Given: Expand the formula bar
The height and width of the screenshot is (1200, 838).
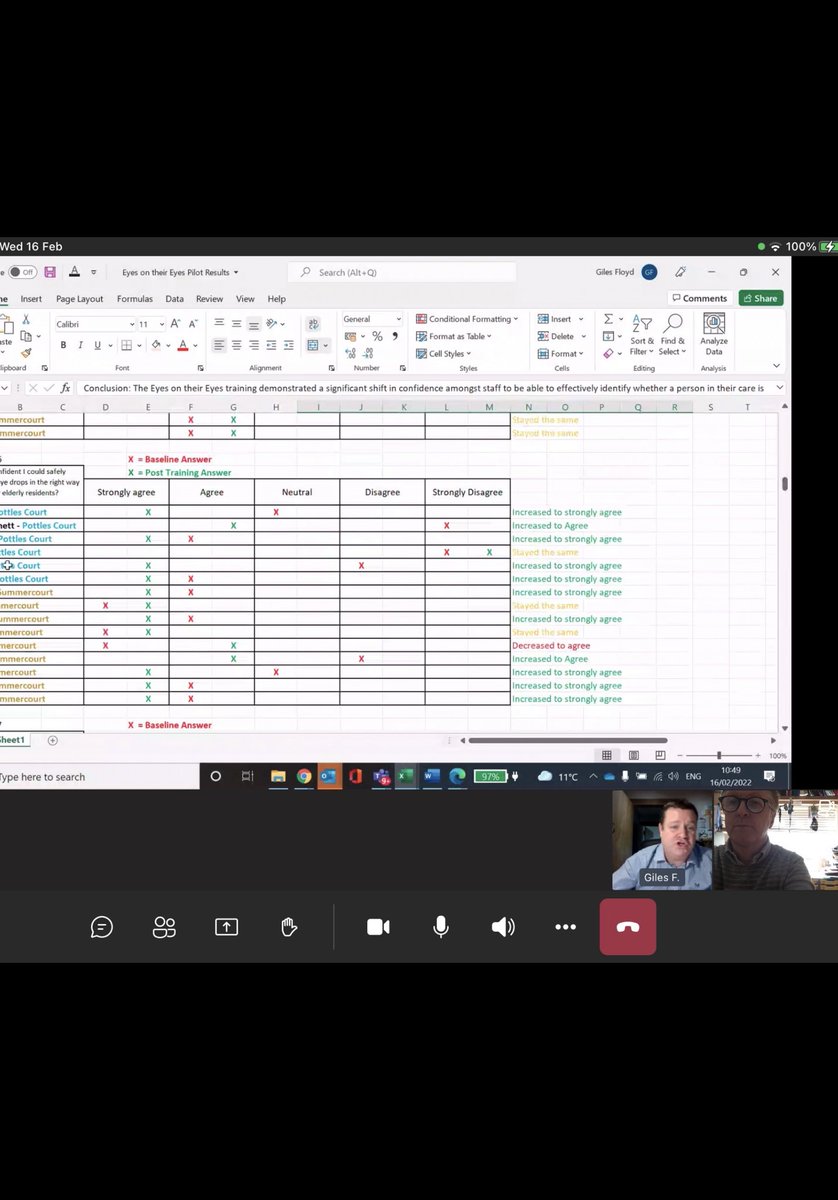Looking at the screenshot, I should point(778,388).
